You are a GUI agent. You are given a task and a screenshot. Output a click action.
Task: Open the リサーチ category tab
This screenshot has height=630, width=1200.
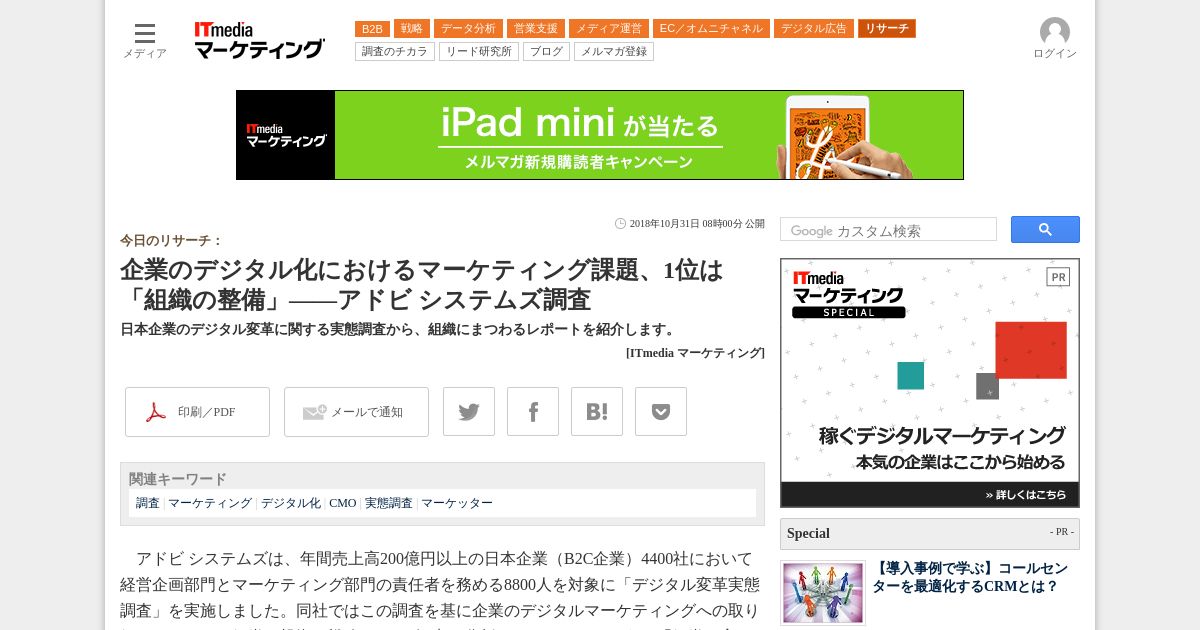887,29
